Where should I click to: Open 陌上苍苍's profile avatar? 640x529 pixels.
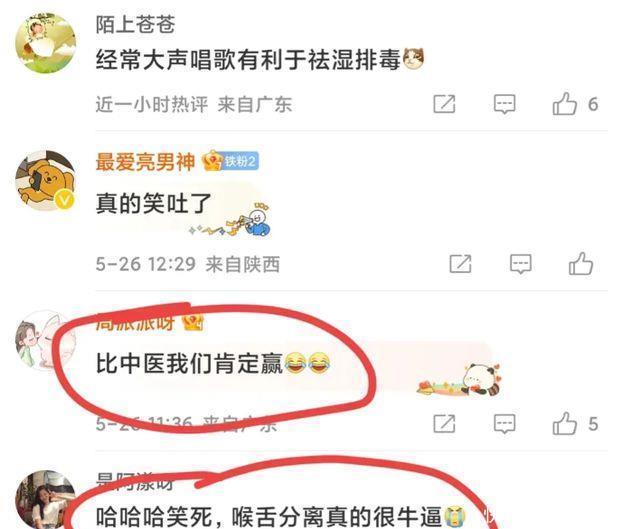46,43
